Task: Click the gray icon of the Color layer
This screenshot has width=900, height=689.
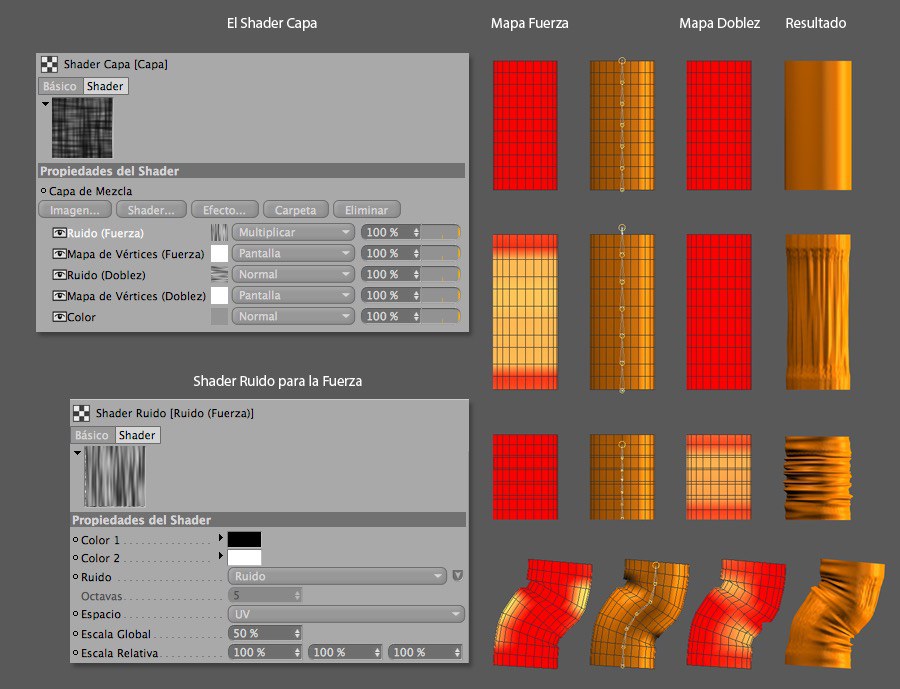Action: point(218,316)
